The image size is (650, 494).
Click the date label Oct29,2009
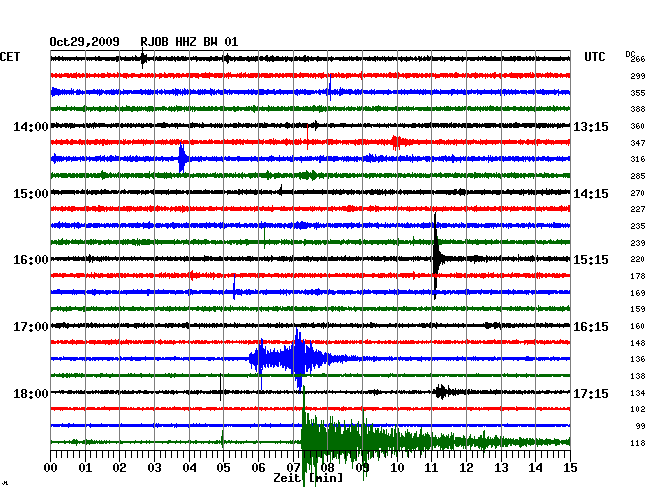coord(84,42)
